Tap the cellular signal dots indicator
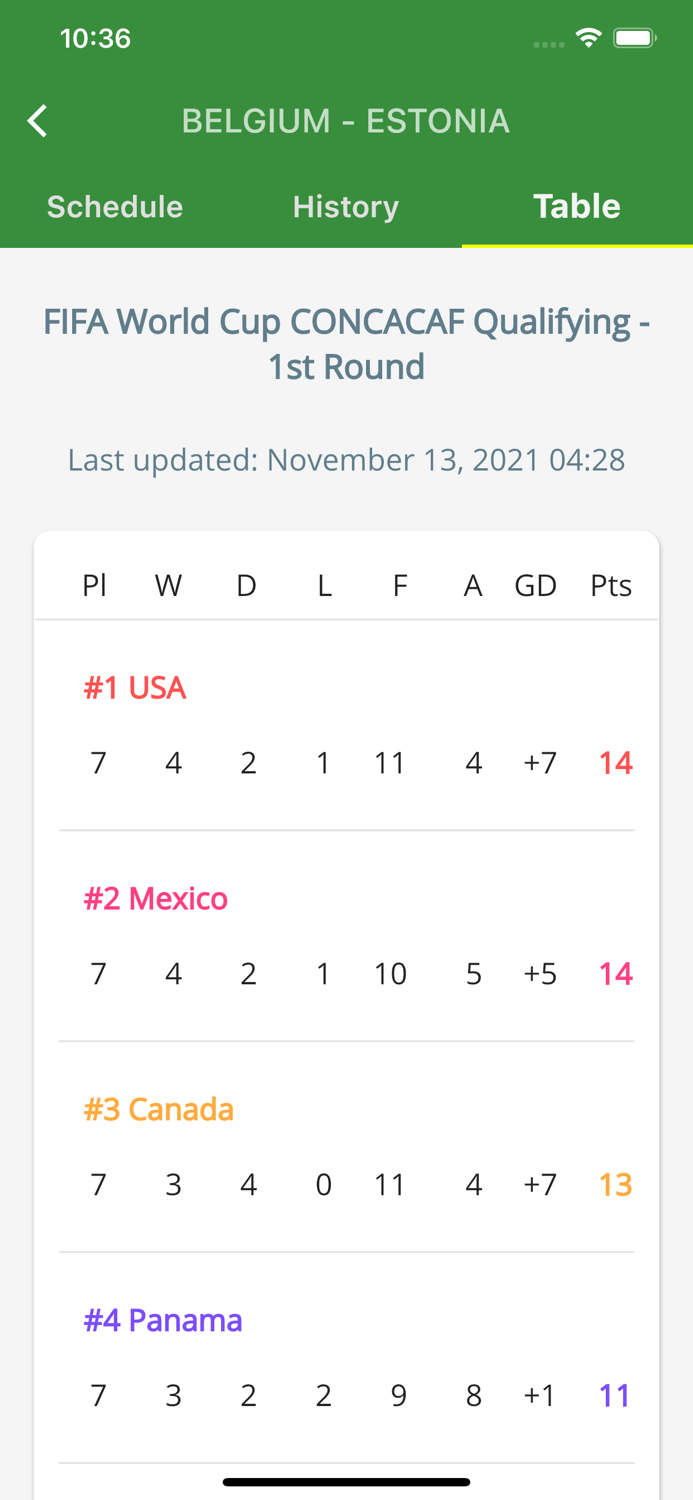 548,44
